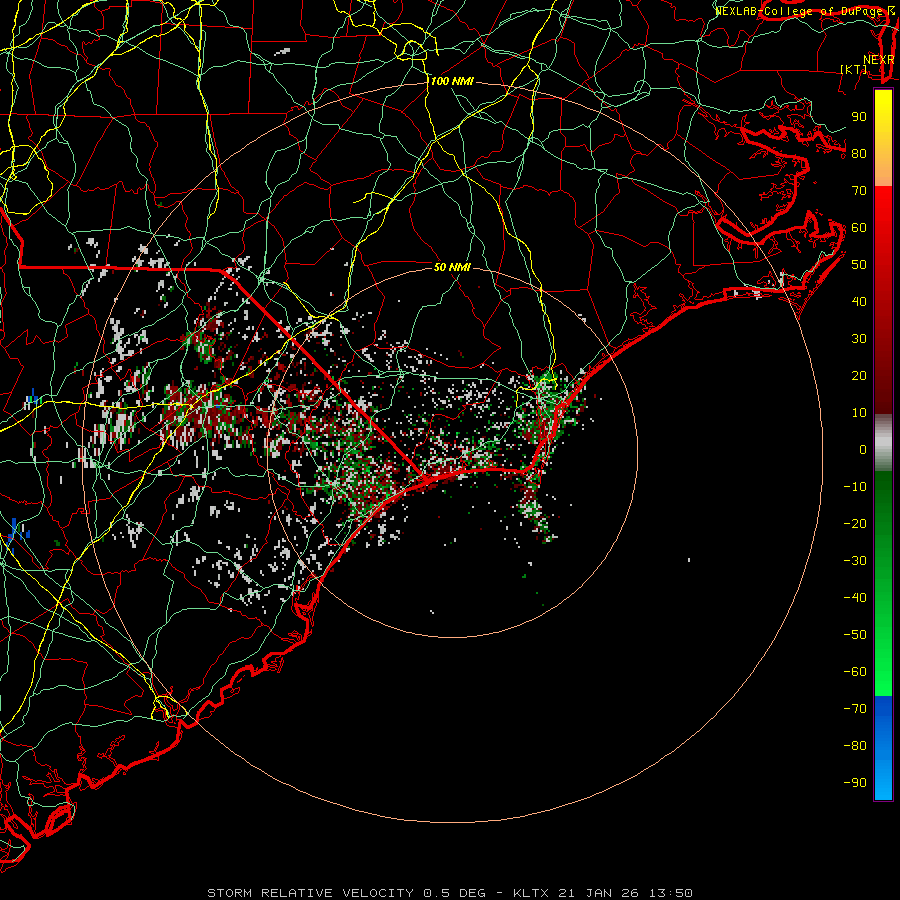
Task: Click the positive 60 knots scale label
Action: [859, 227]
